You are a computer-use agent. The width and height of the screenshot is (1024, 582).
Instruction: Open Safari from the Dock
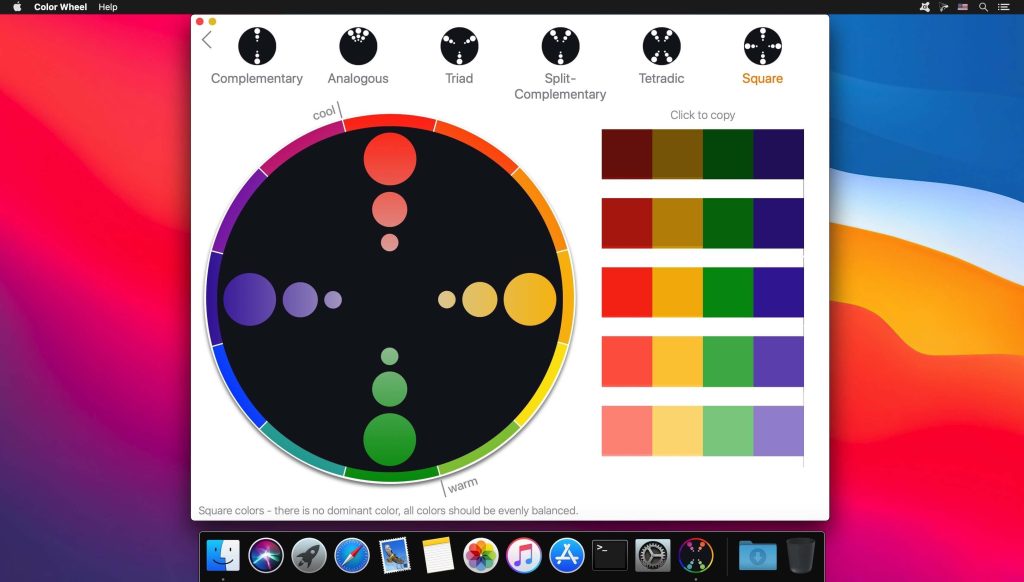point(352,555)
